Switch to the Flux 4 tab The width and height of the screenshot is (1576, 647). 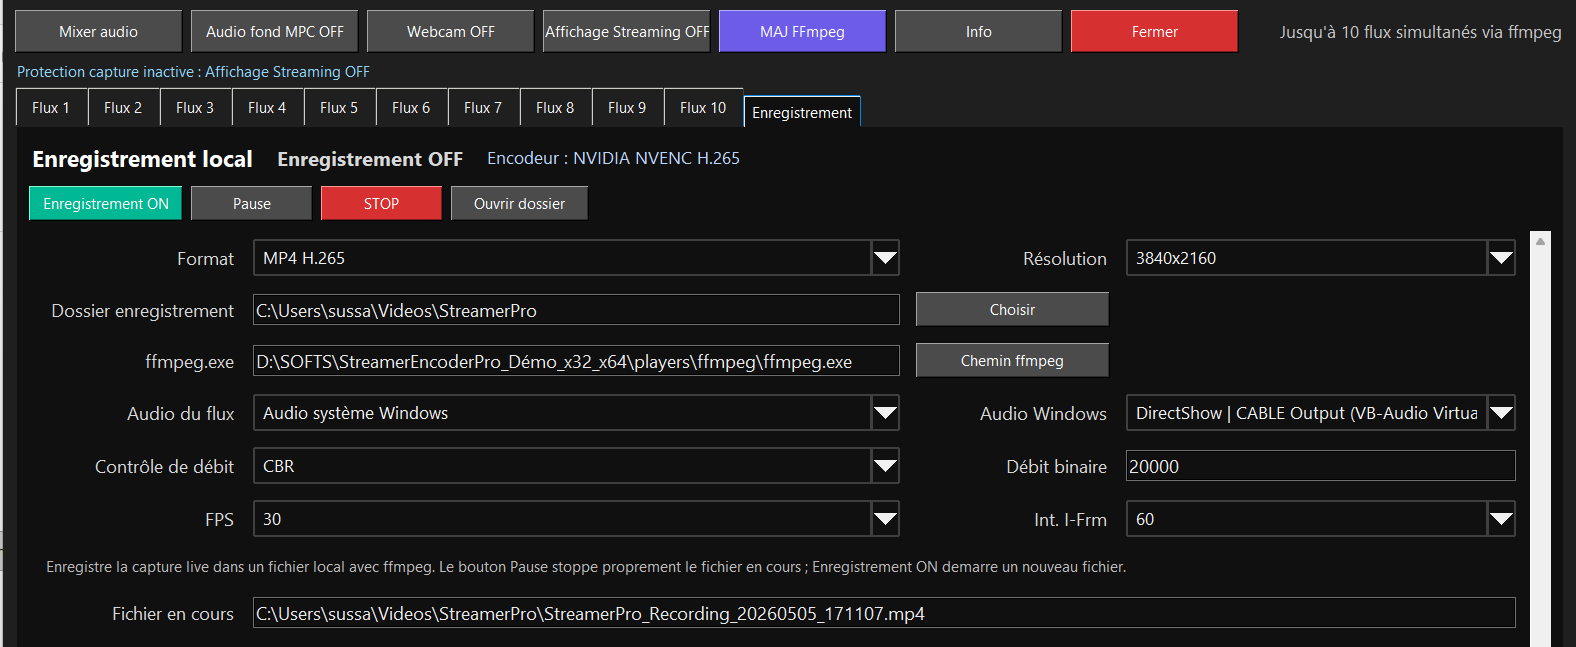coord(268,107)
